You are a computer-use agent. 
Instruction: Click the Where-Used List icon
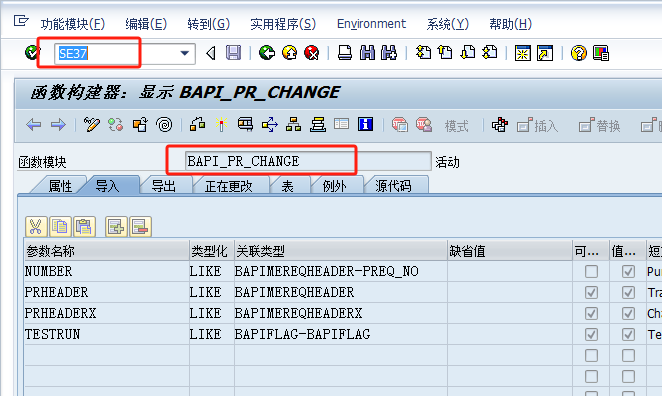269,125
